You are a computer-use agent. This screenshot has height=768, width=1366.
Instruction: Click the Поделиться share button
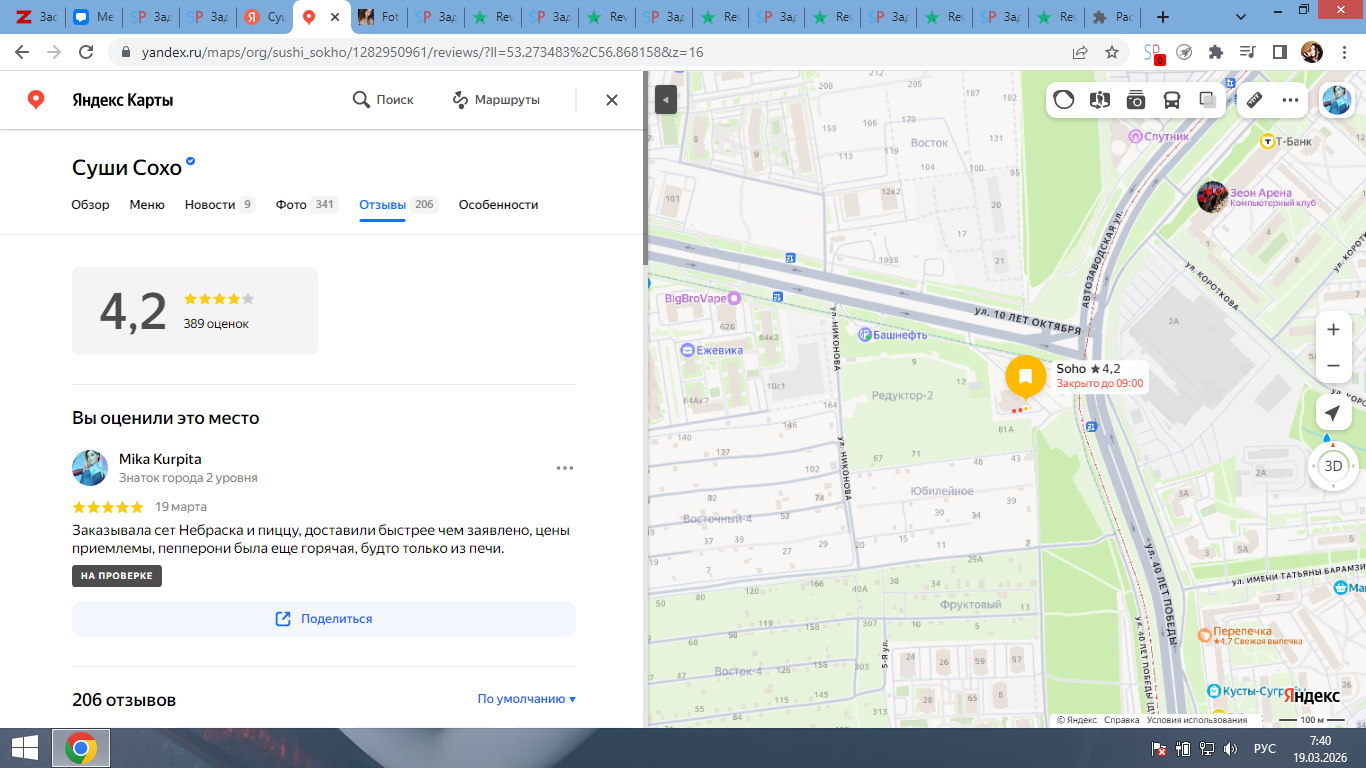pyautogui.click(x=324, y=619)
